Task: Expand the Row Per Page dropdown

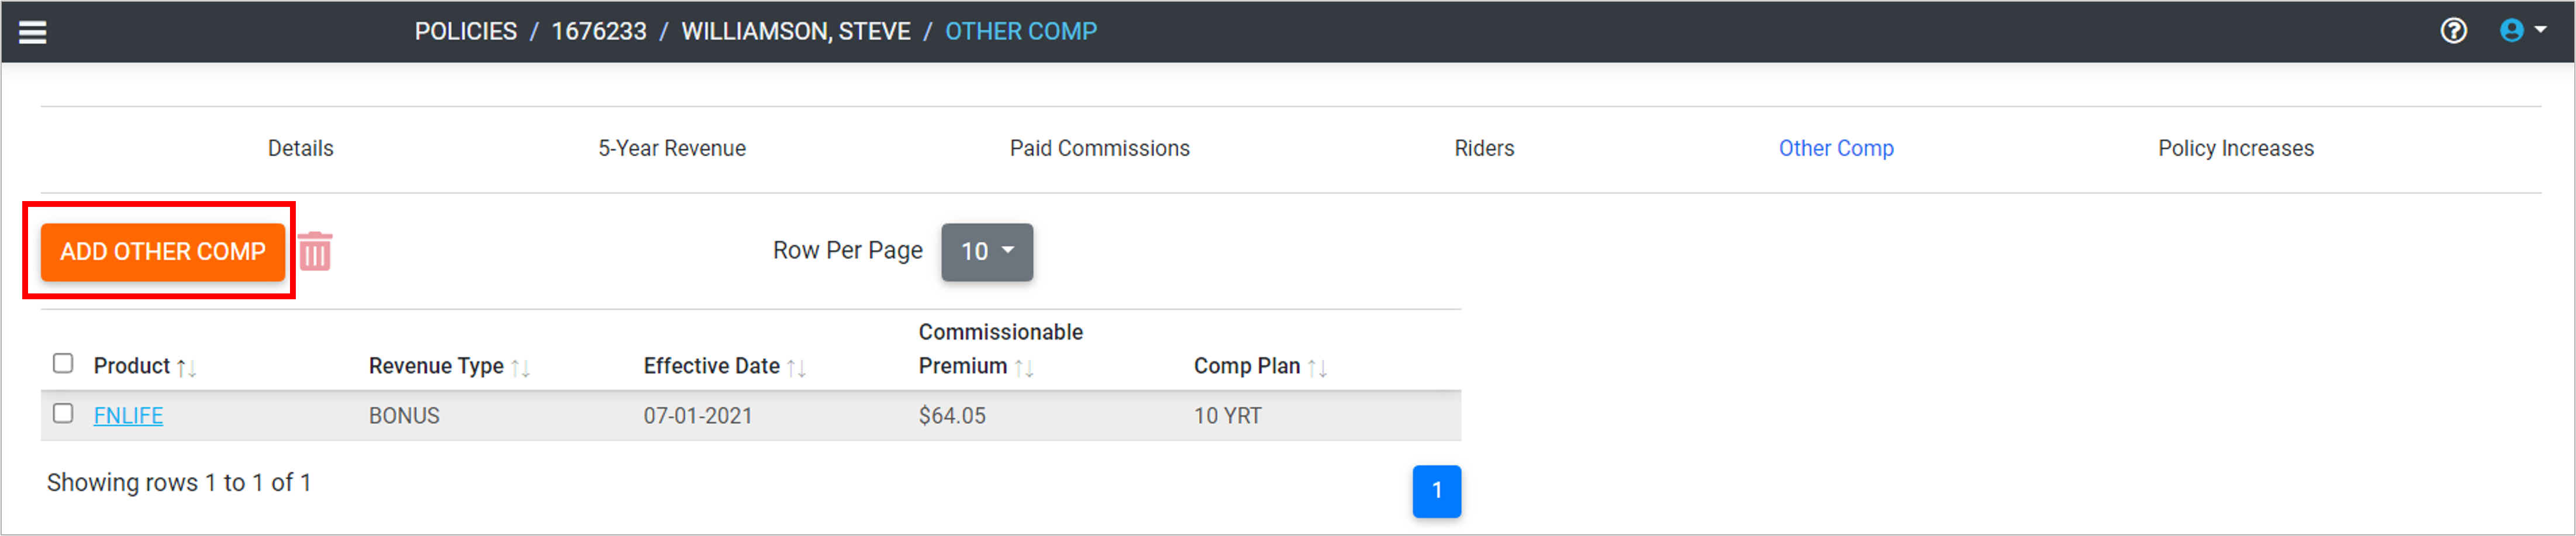Action: [986, 252]
